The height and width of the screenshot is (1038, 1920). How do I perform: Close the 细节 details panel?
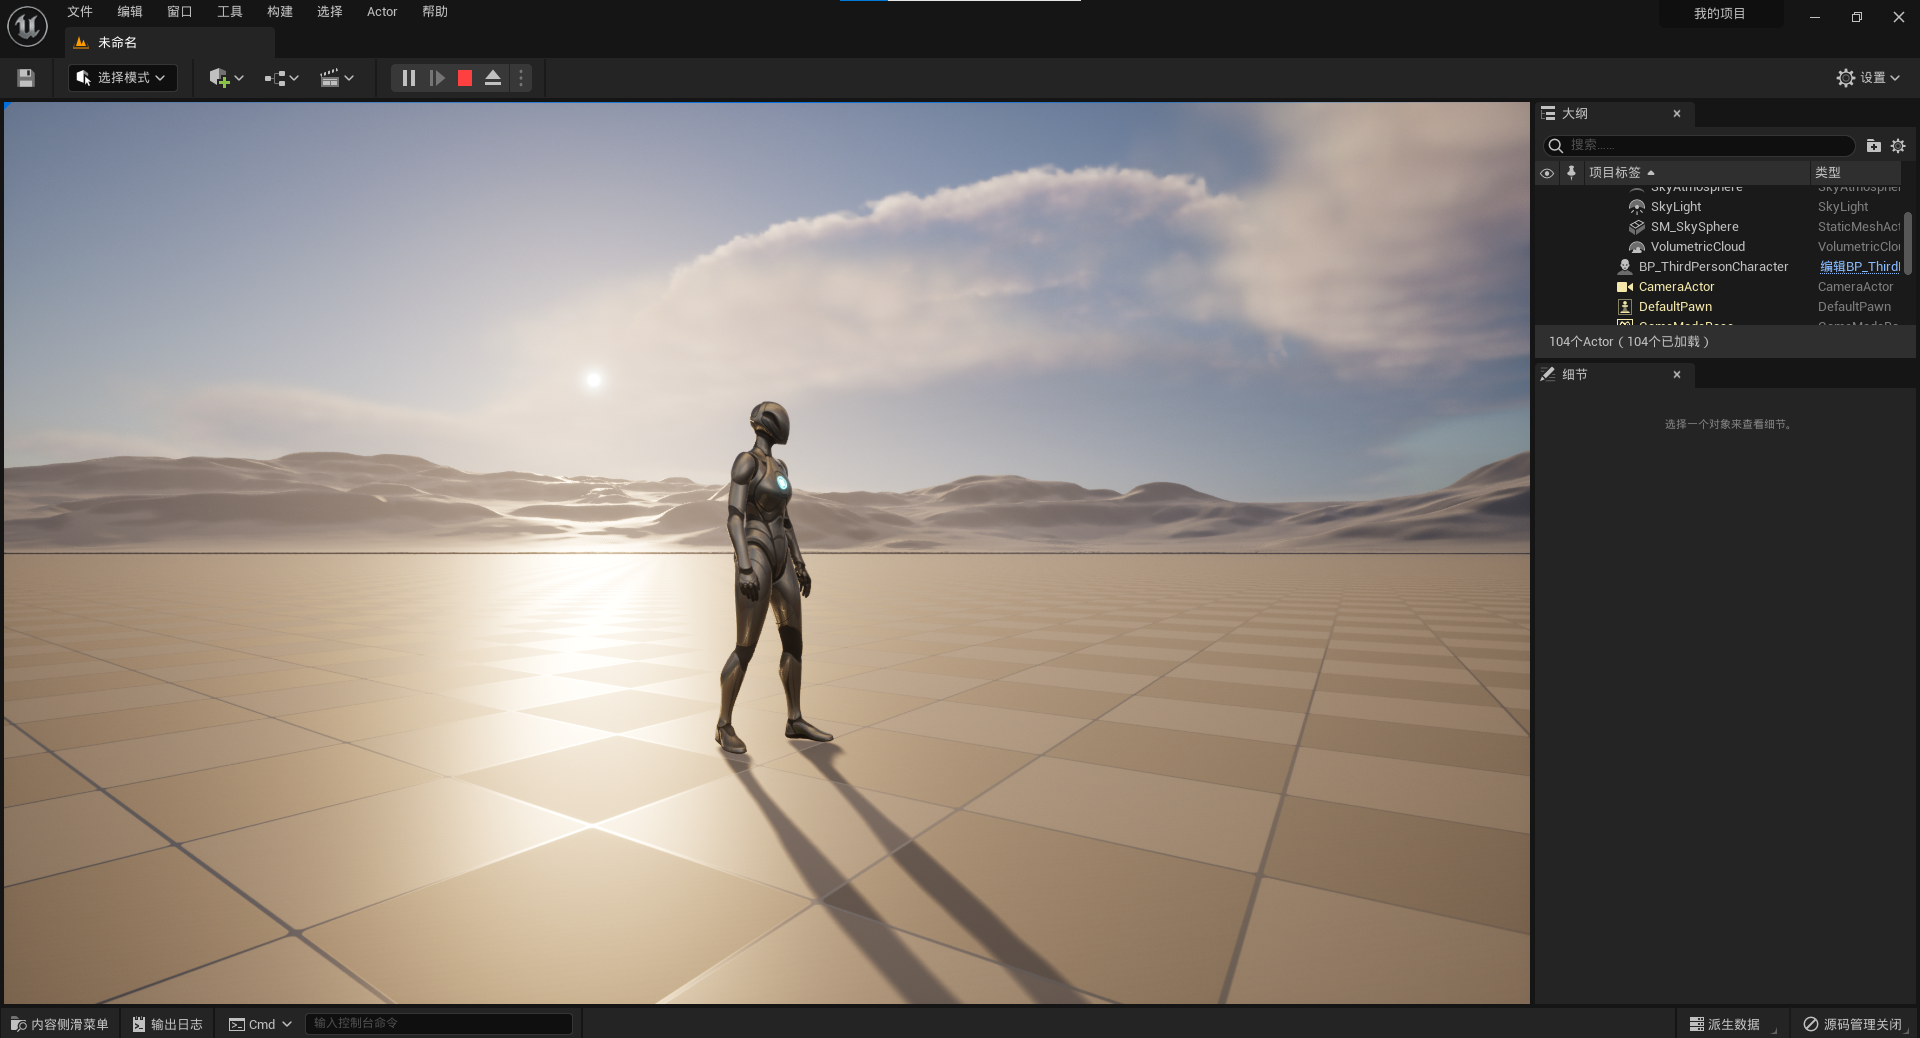[x=1677, y=375]
